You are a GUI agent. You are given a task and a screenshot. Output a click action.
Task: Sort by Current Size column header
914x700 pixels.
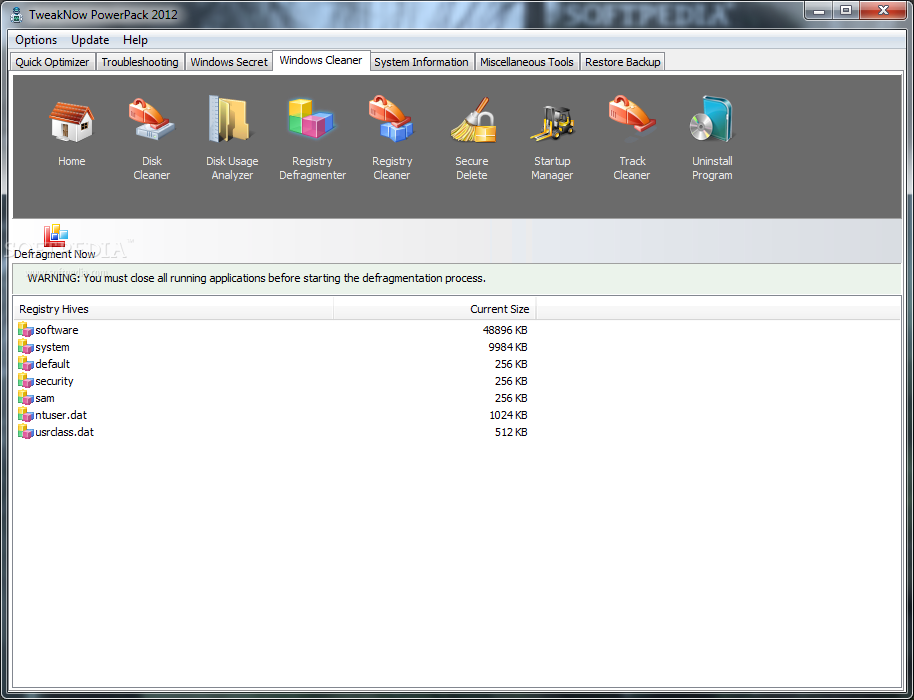click(x=435, y=309)
